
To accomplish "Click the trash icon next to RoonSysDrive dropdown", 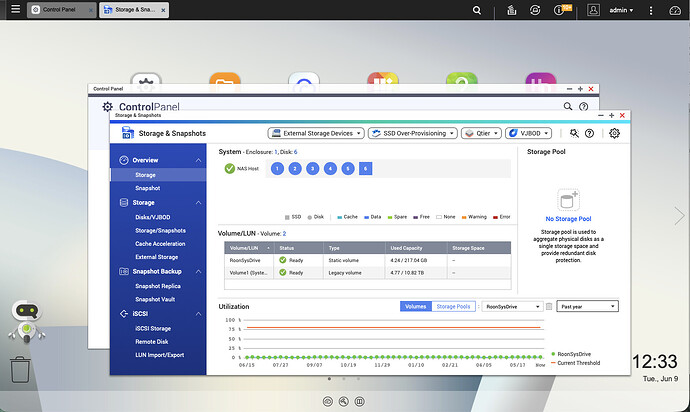I will coord(549,306).
